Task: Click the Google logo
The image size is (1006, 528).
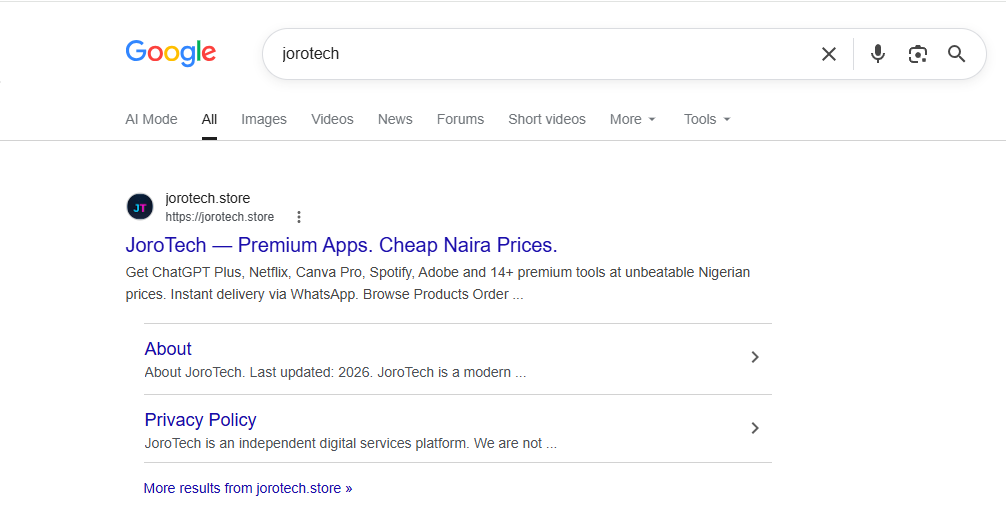Action: [171, 53]
